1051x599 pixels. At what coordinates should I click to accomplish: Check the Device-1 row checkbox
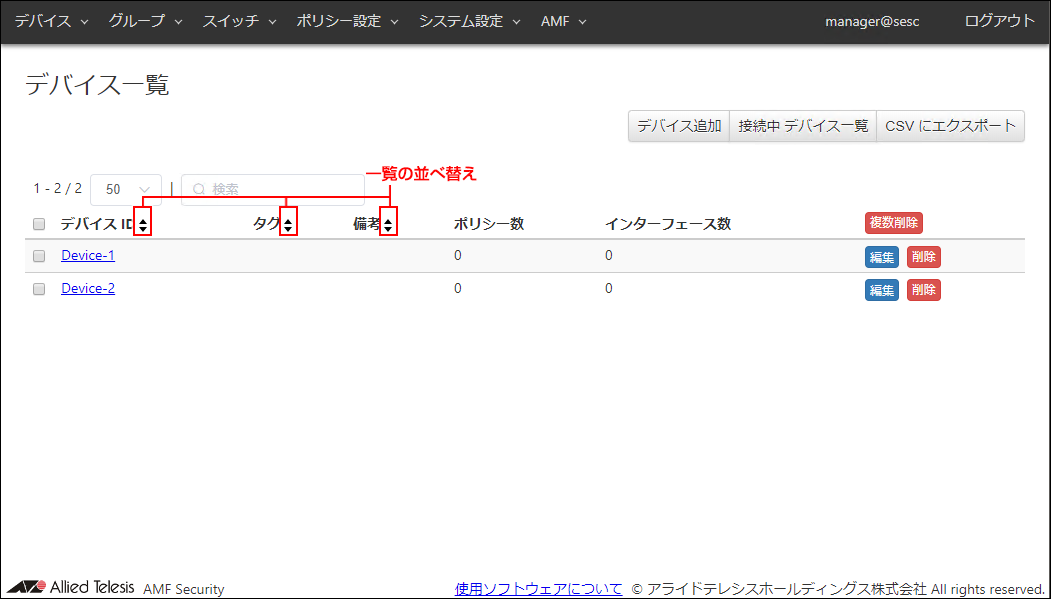(x=39, y=256)
